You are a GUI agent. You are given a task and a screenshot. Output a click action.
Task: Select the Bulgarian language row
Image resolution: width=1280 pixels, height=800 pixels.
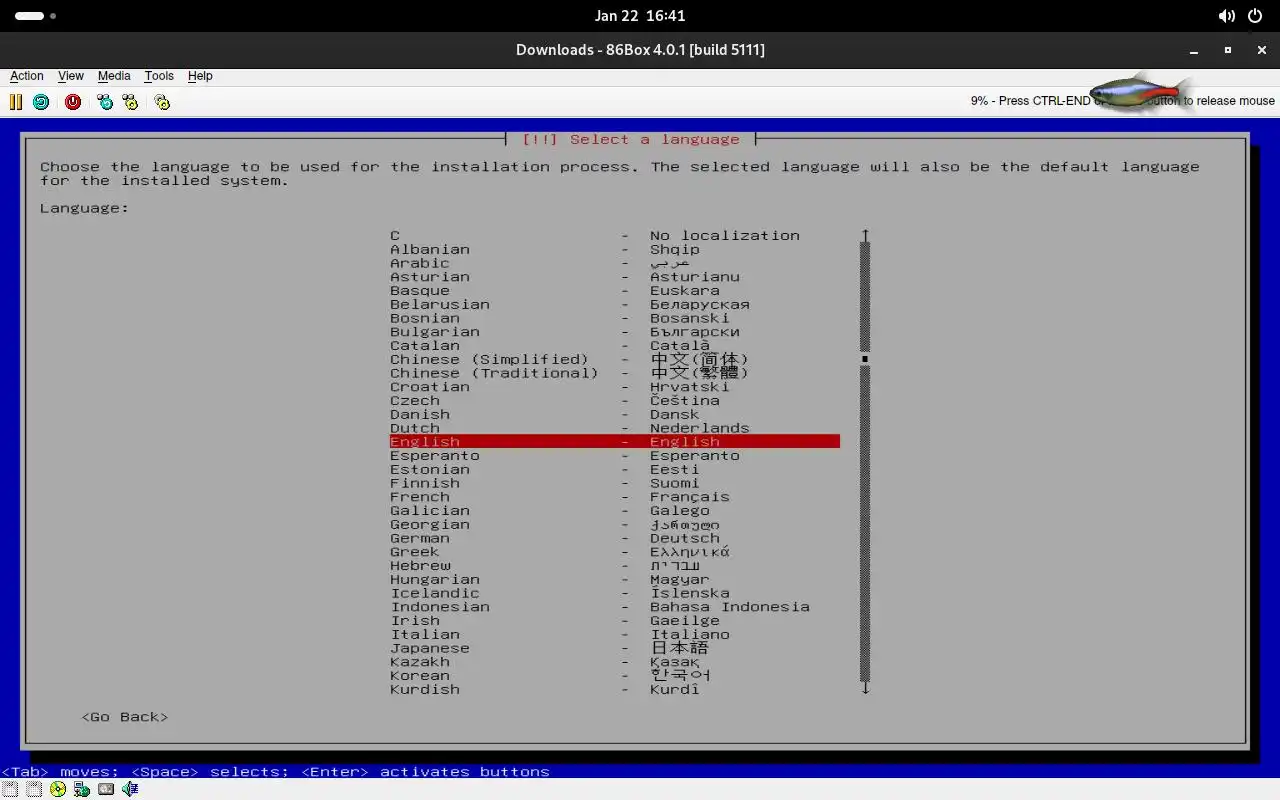tap(615, 332)
